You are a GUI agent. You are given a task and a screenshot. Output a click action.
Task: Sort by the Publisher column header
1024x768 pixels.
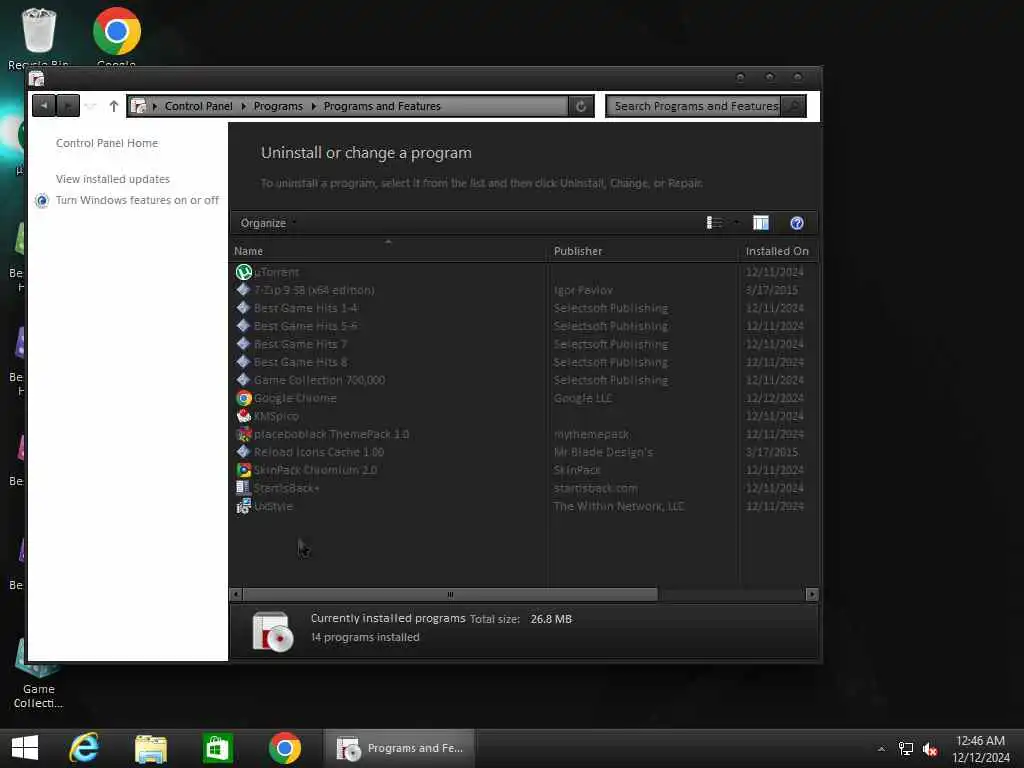(643, 251)
